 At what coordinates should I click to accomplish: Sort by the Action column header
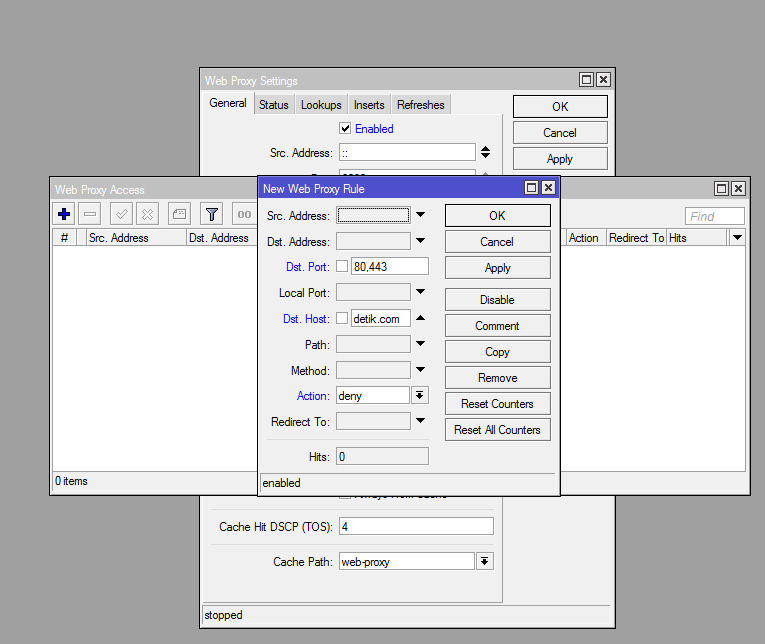(x=584, y=238)
